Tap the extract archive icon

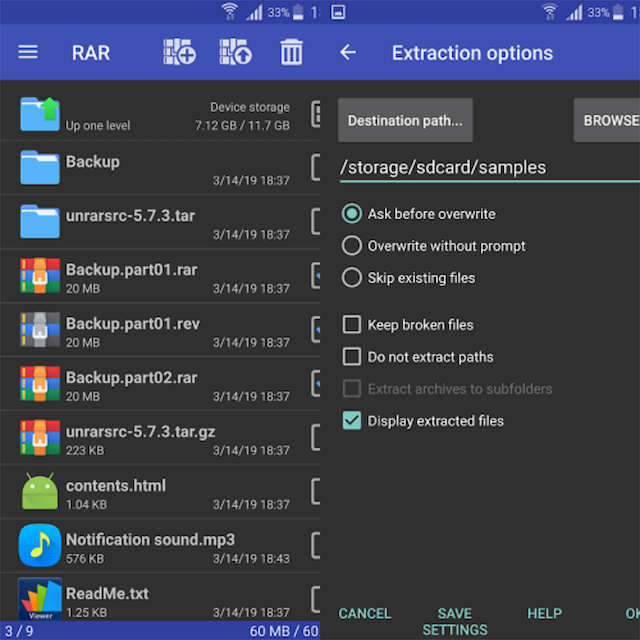[236, 52]
